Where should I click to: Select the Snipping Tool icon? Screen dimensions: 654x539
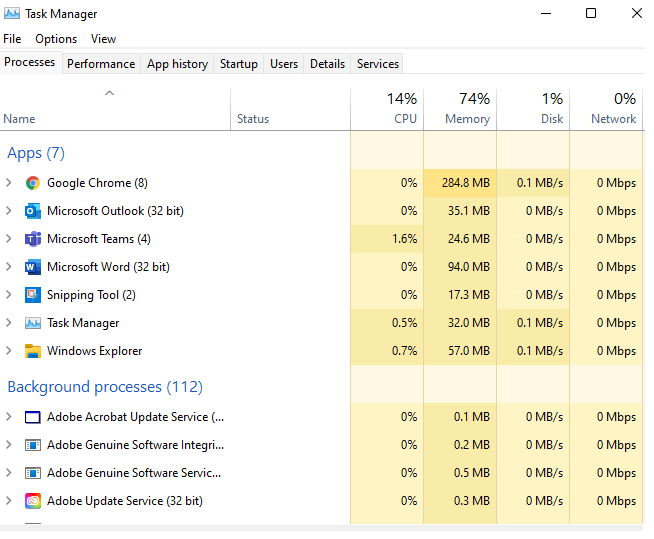coord(32,295)
